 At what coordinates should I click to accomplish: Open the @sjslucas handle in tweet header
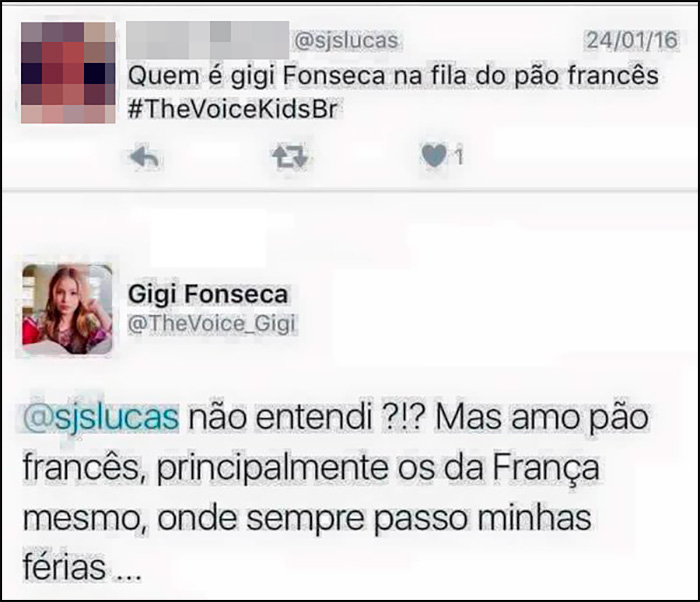[x=346, y=41]
